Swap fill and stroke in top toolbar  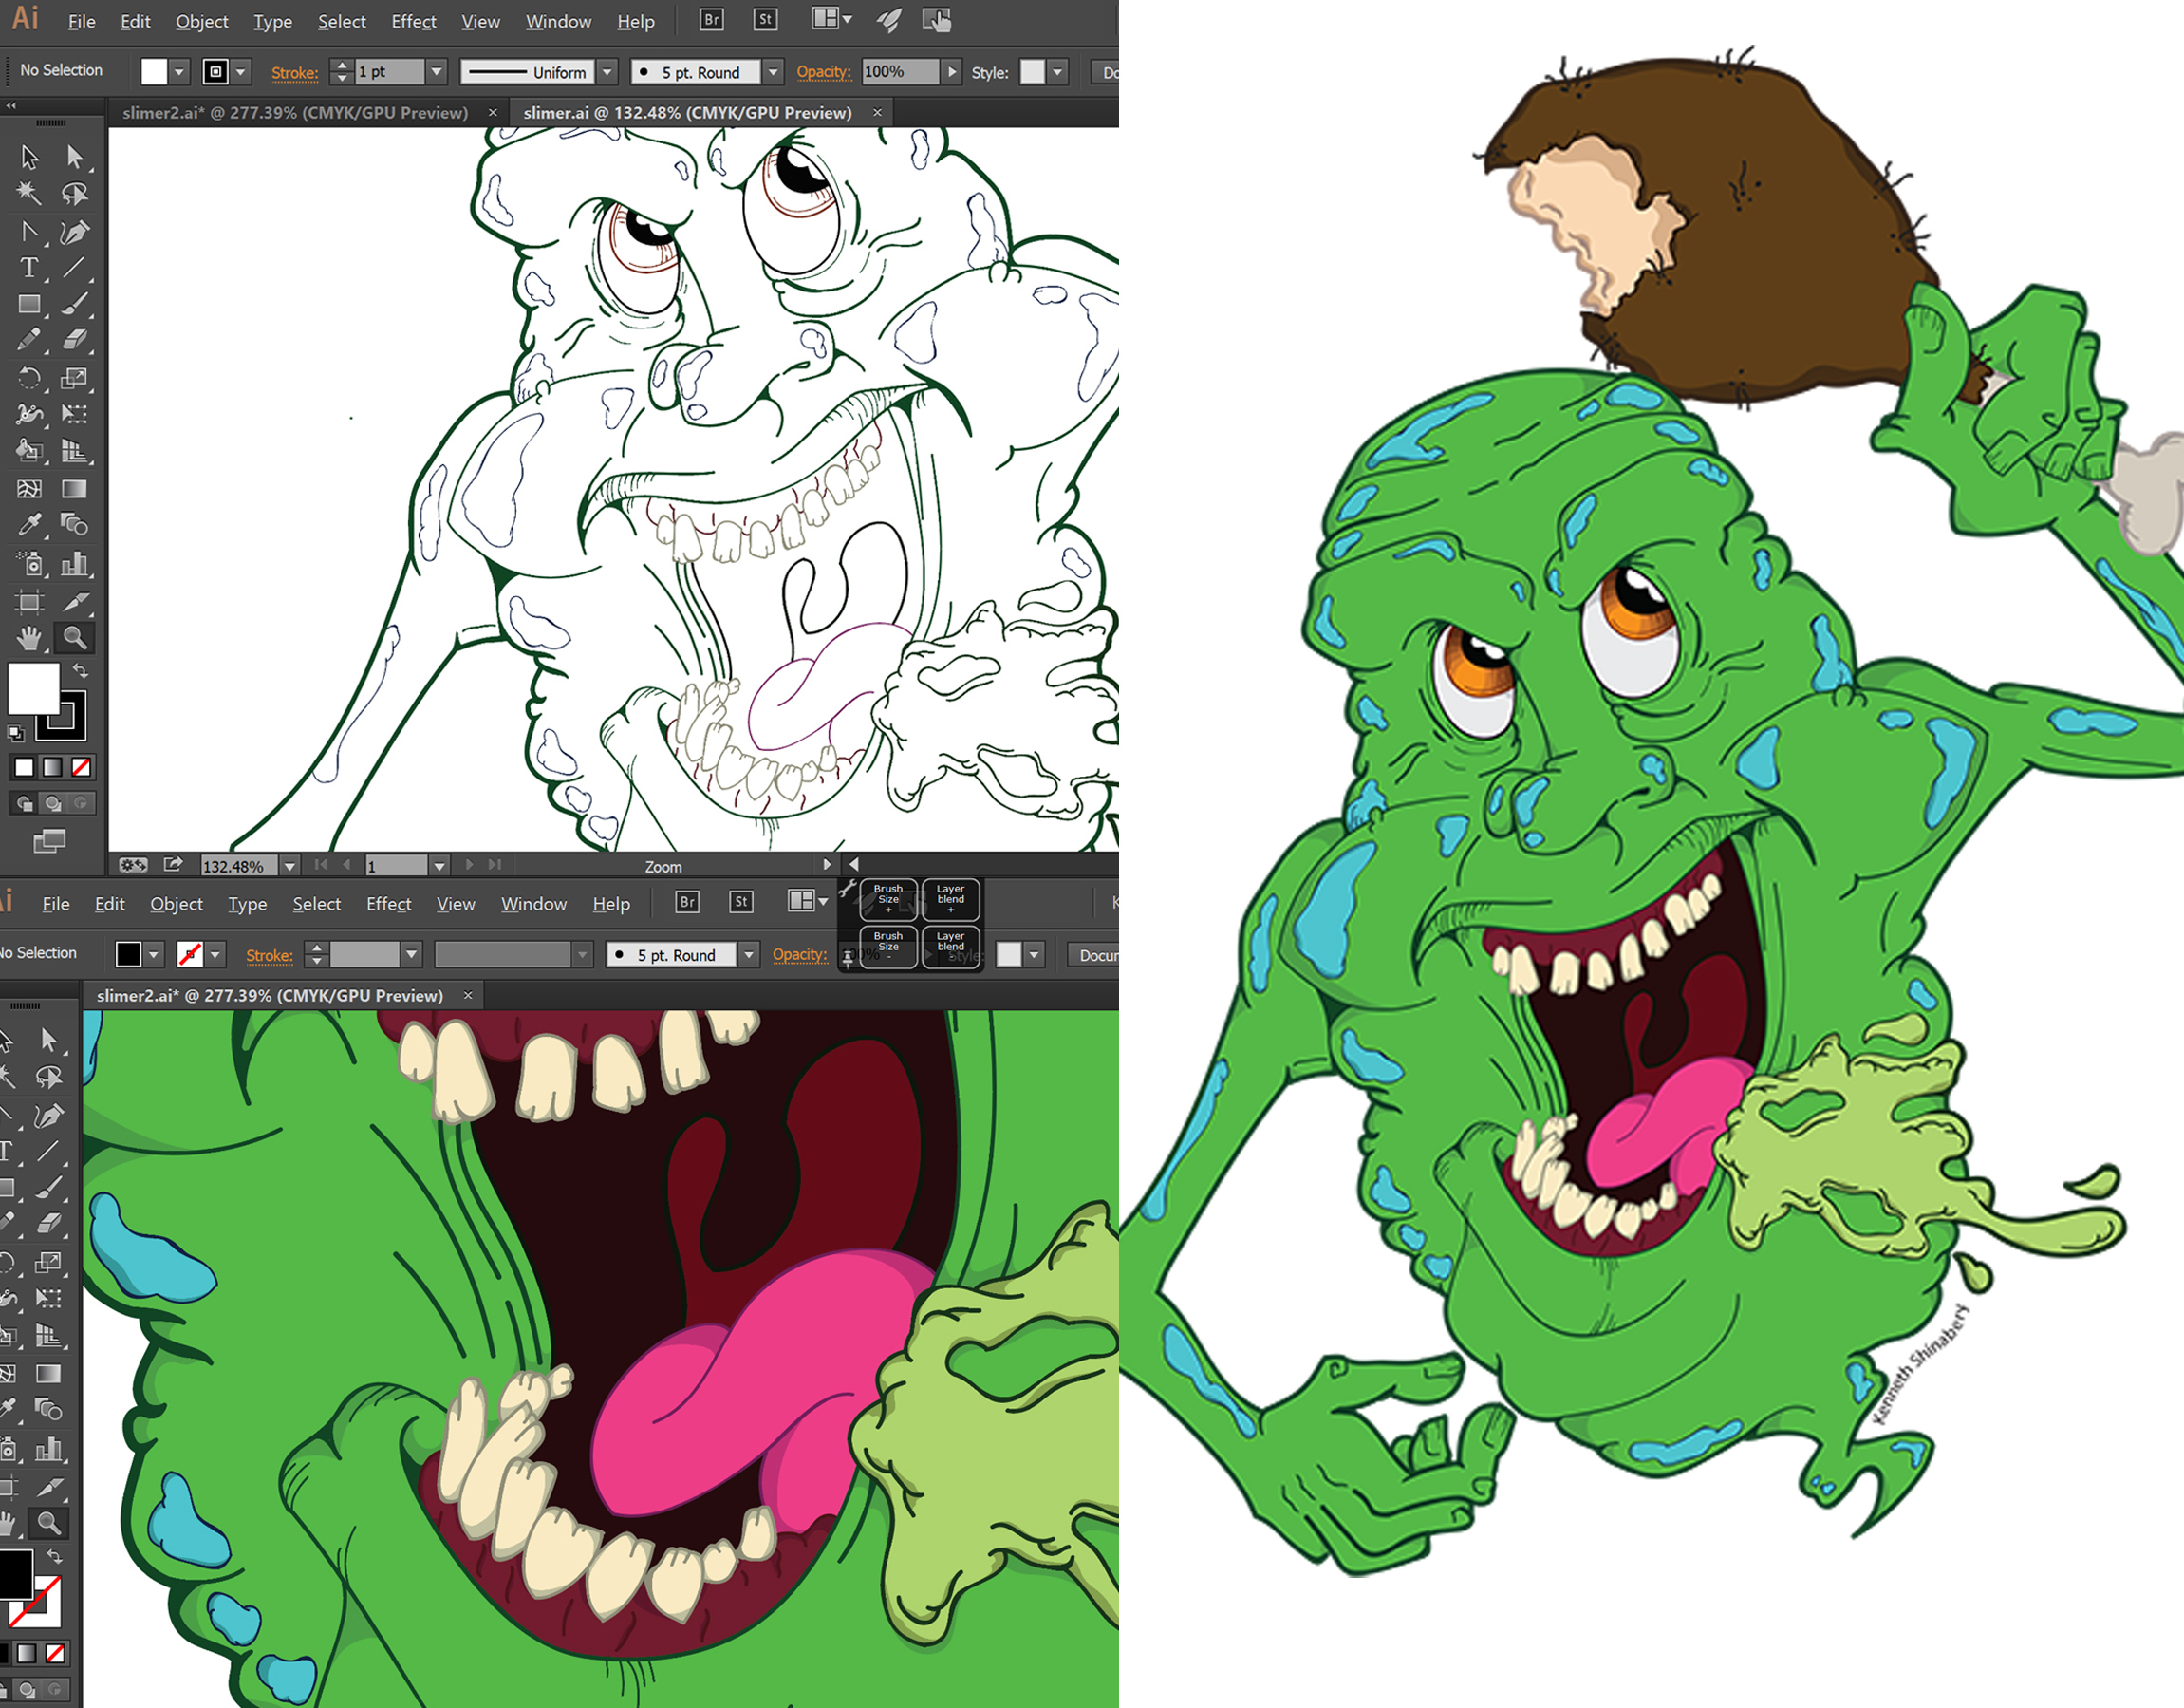(x=80, y=671)
